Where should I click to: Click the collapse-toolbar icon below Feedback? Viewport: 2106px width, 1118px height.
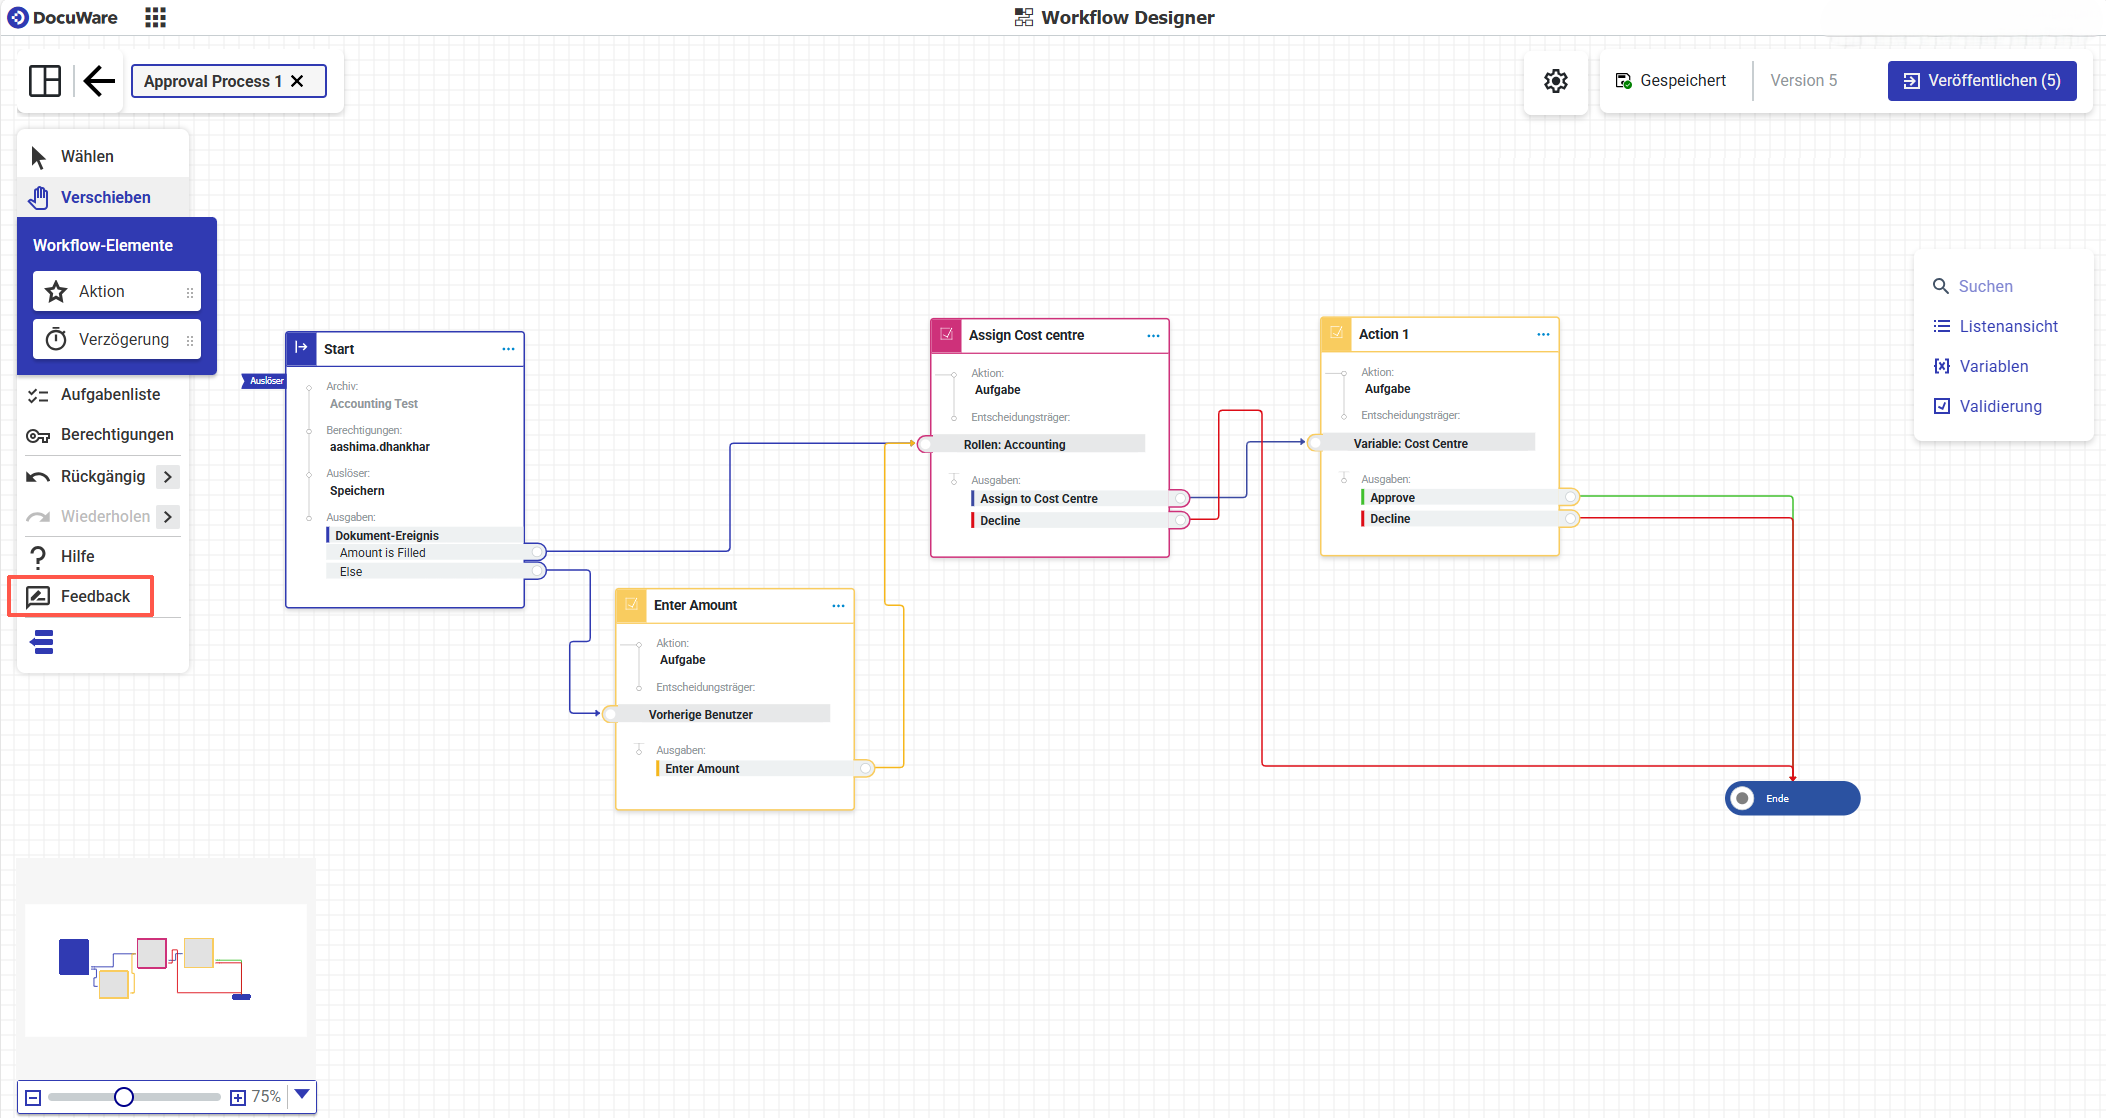(42, 642)
